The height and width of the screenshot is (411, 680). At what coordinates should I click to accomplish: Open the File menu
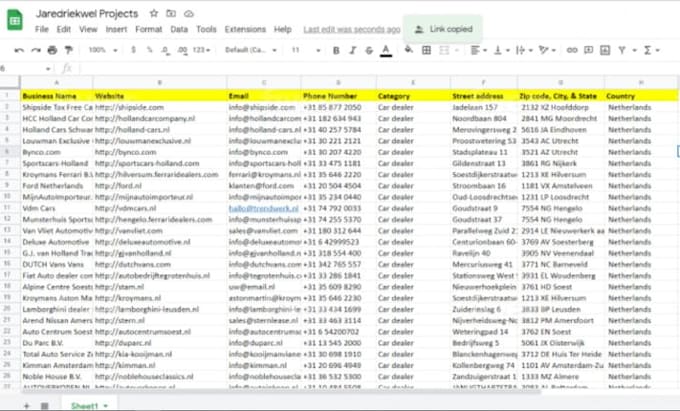(x=42, y=29)
